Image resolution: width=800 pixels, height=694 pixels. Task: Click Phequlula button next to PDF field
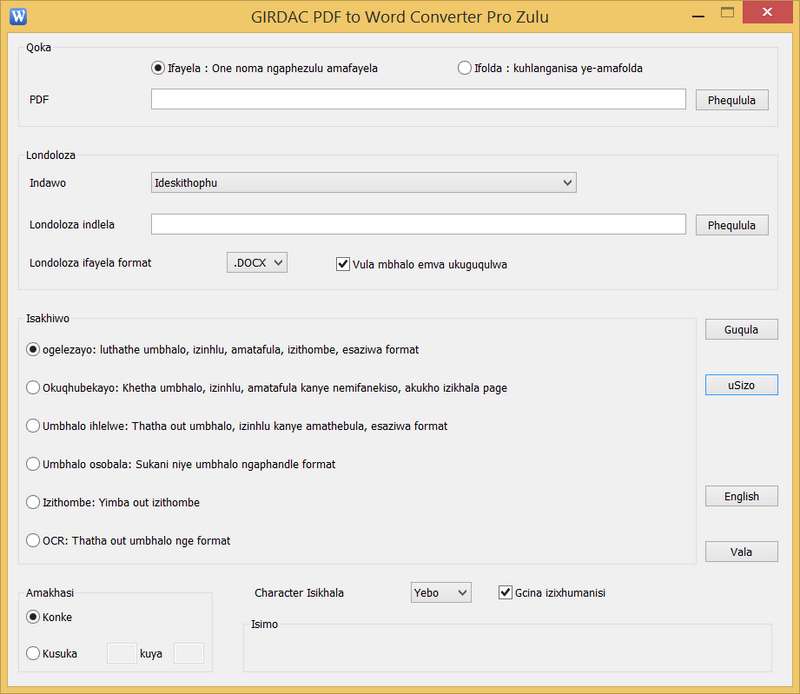point(732,100)
